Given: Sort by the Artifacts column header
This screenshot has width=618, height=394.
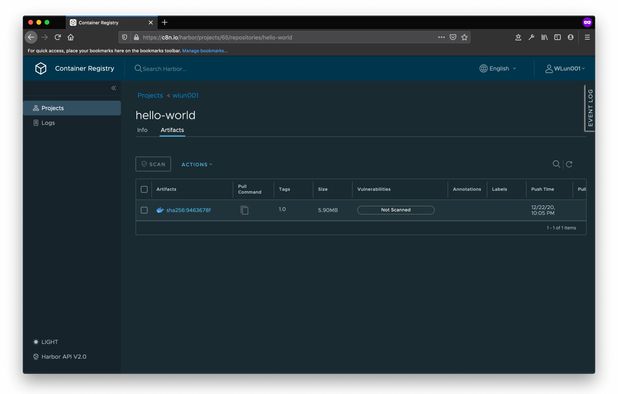Looking at the screenshot, I should pos(166,189).
